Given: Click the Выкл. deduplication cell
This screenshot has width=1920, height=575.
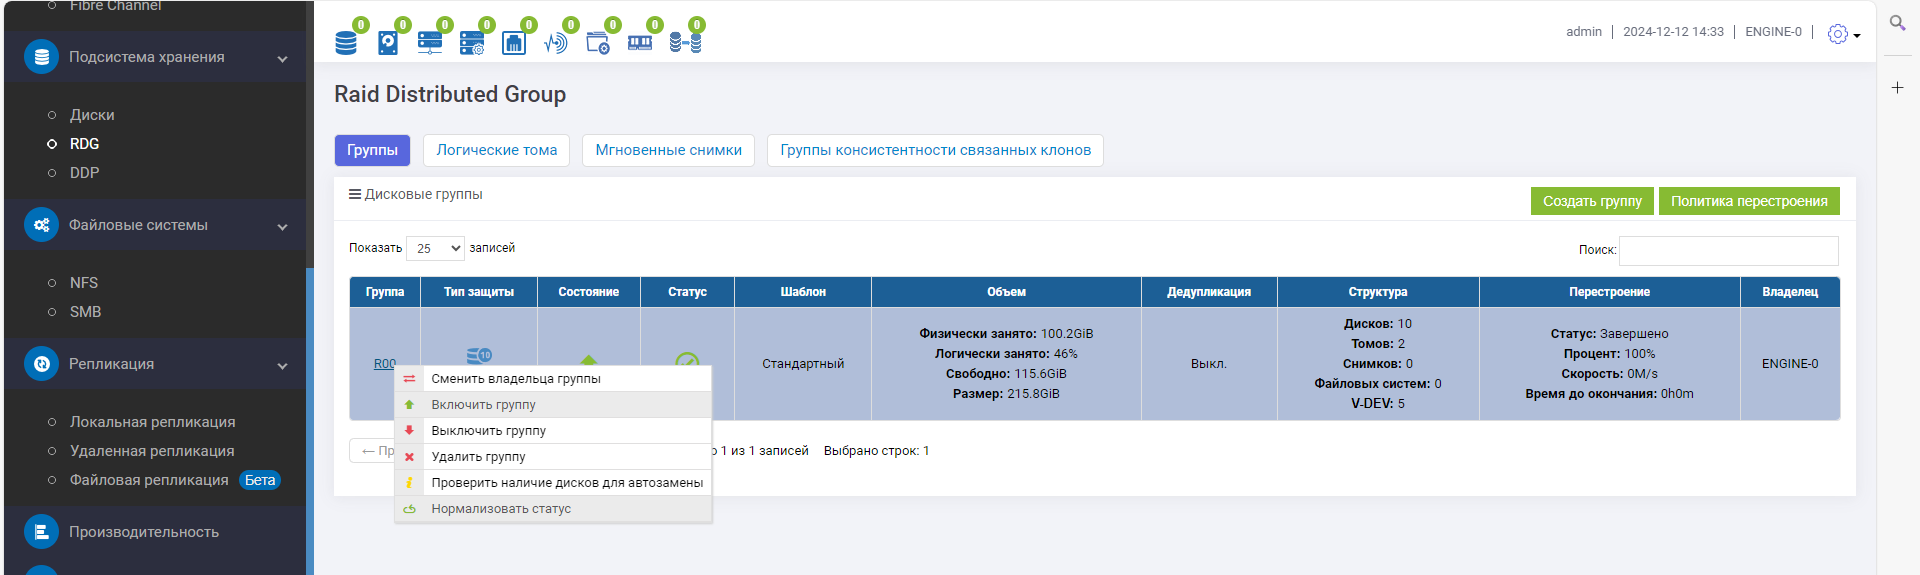Looking at the screenshot, I should [1209, 364].
